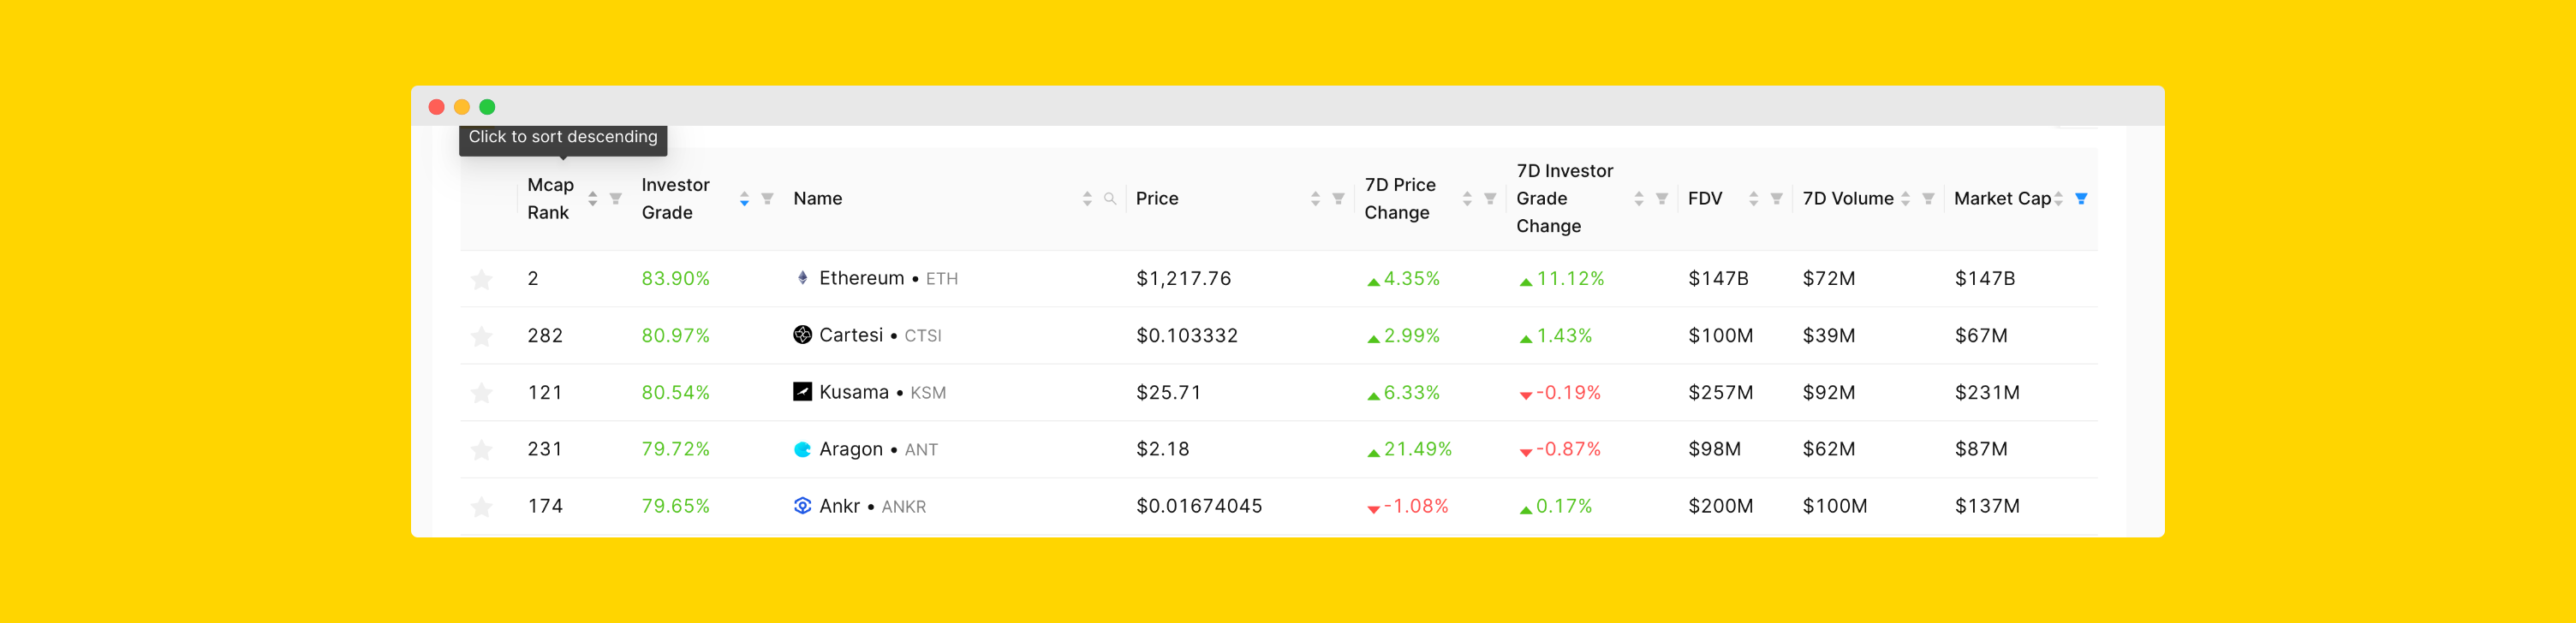Click the 21.49% price change value
This screenshot has height=623, width=2576.
click(1417, 450)
